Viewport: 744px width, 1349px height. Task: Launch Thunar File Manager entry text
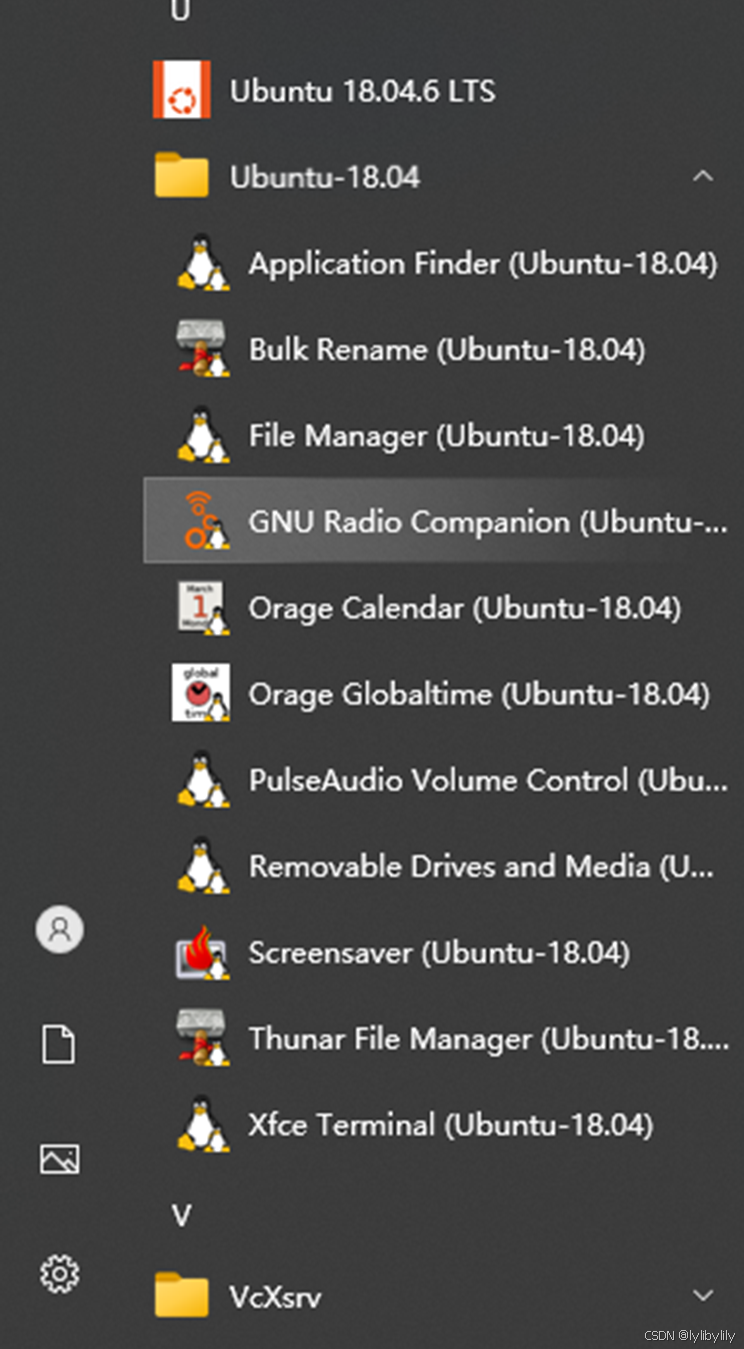pyautogui.click(x=489, y=1039)
